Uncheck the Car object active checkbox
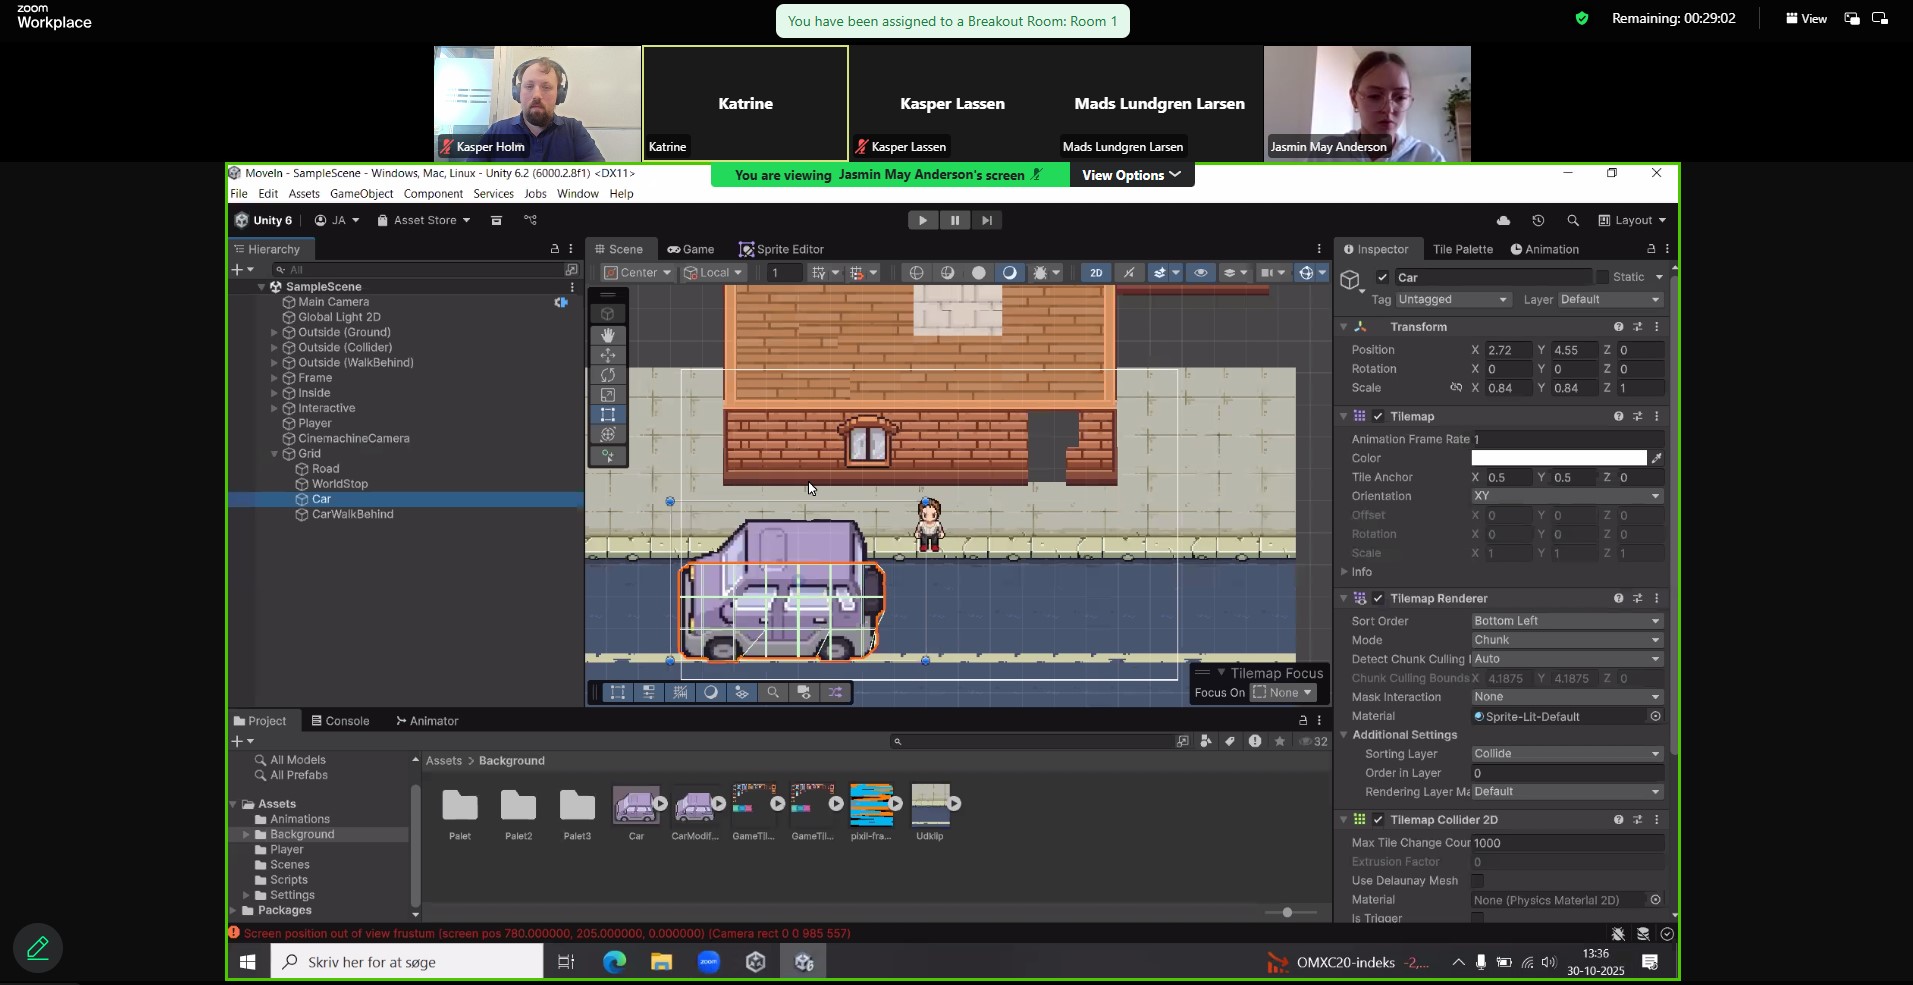This screenshot has width=1913, height=985. [x=1382, y=277]
